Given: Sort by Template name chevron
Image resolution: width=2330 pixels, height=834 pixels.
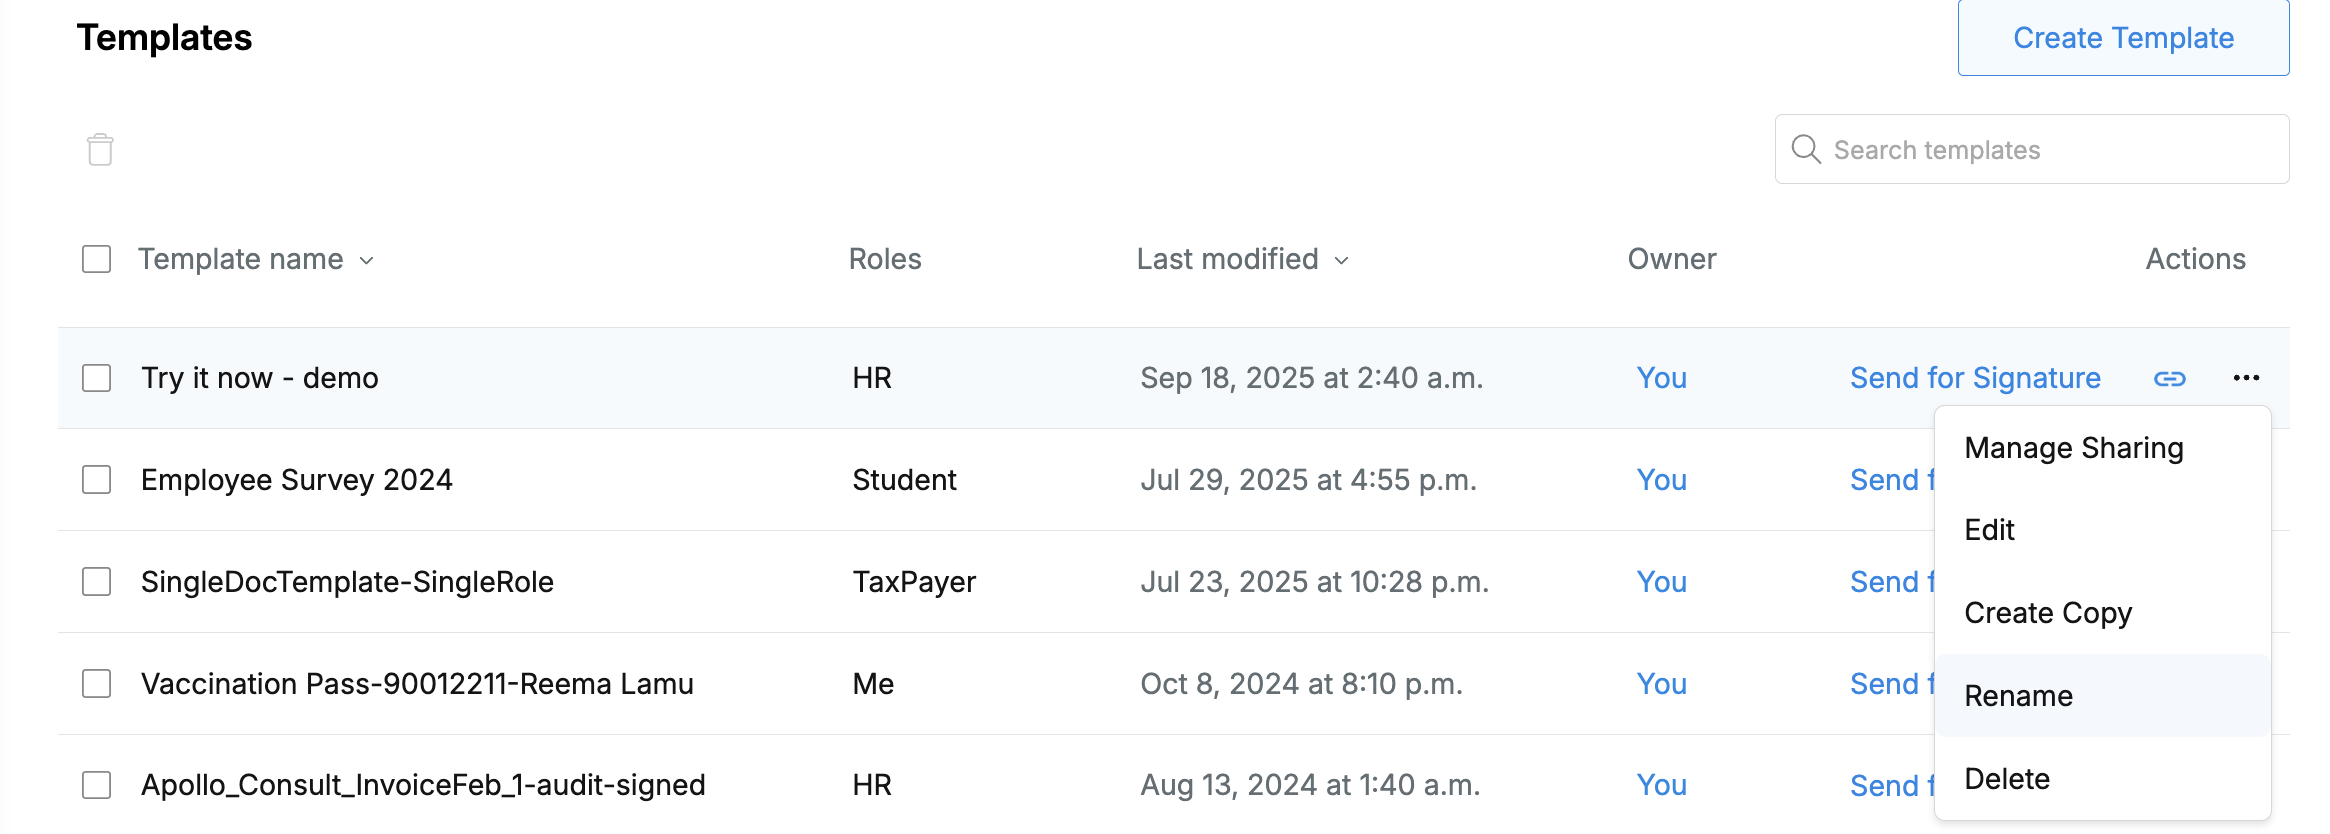Looking at the screenshot, I should tap(367, 261).
